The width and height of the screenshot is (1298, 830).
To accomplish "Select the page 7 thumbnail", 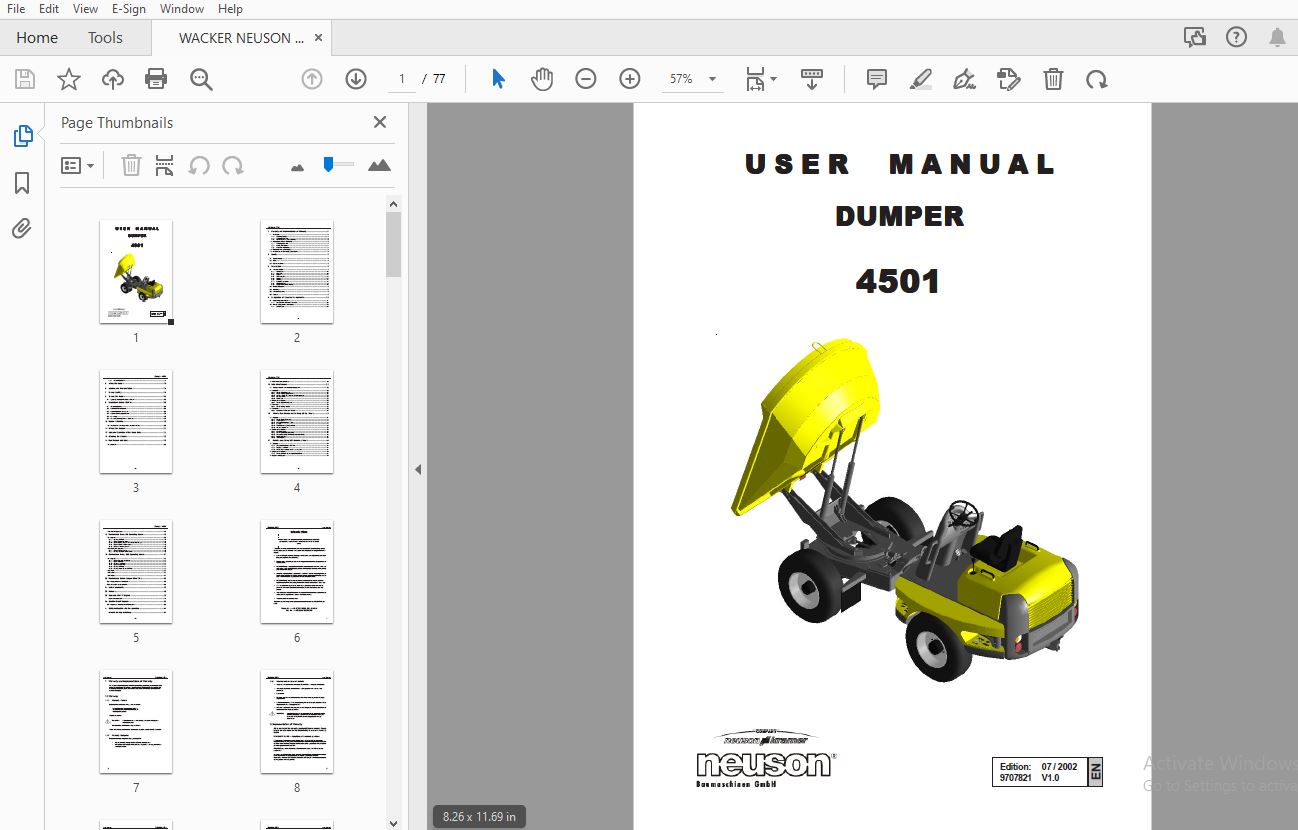I will pos(136,722).
